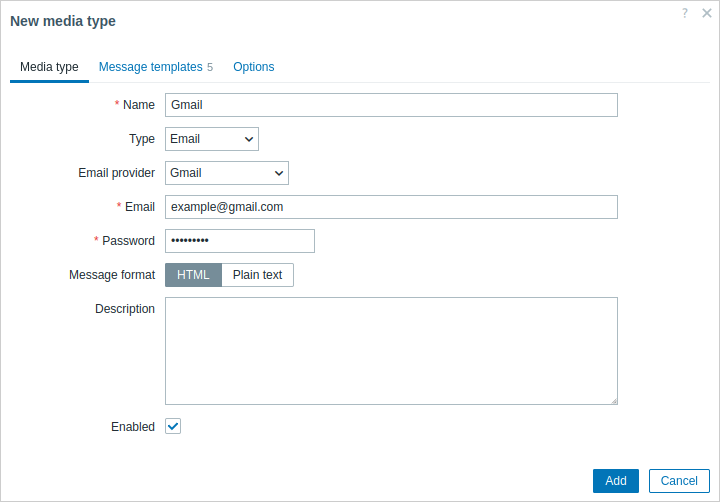This screenshot has width=720, height=502.
Task: Select the Media type tab
Action: (49, 67)
